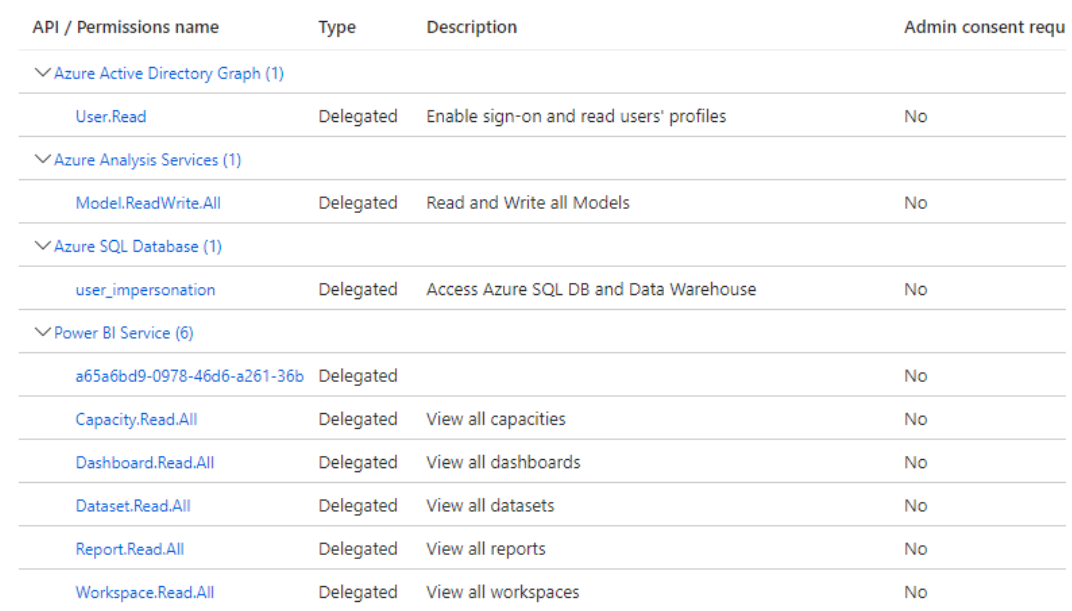Click the Power BI Service group label
Screen dimensions: 1072x611
pos(123,332)
